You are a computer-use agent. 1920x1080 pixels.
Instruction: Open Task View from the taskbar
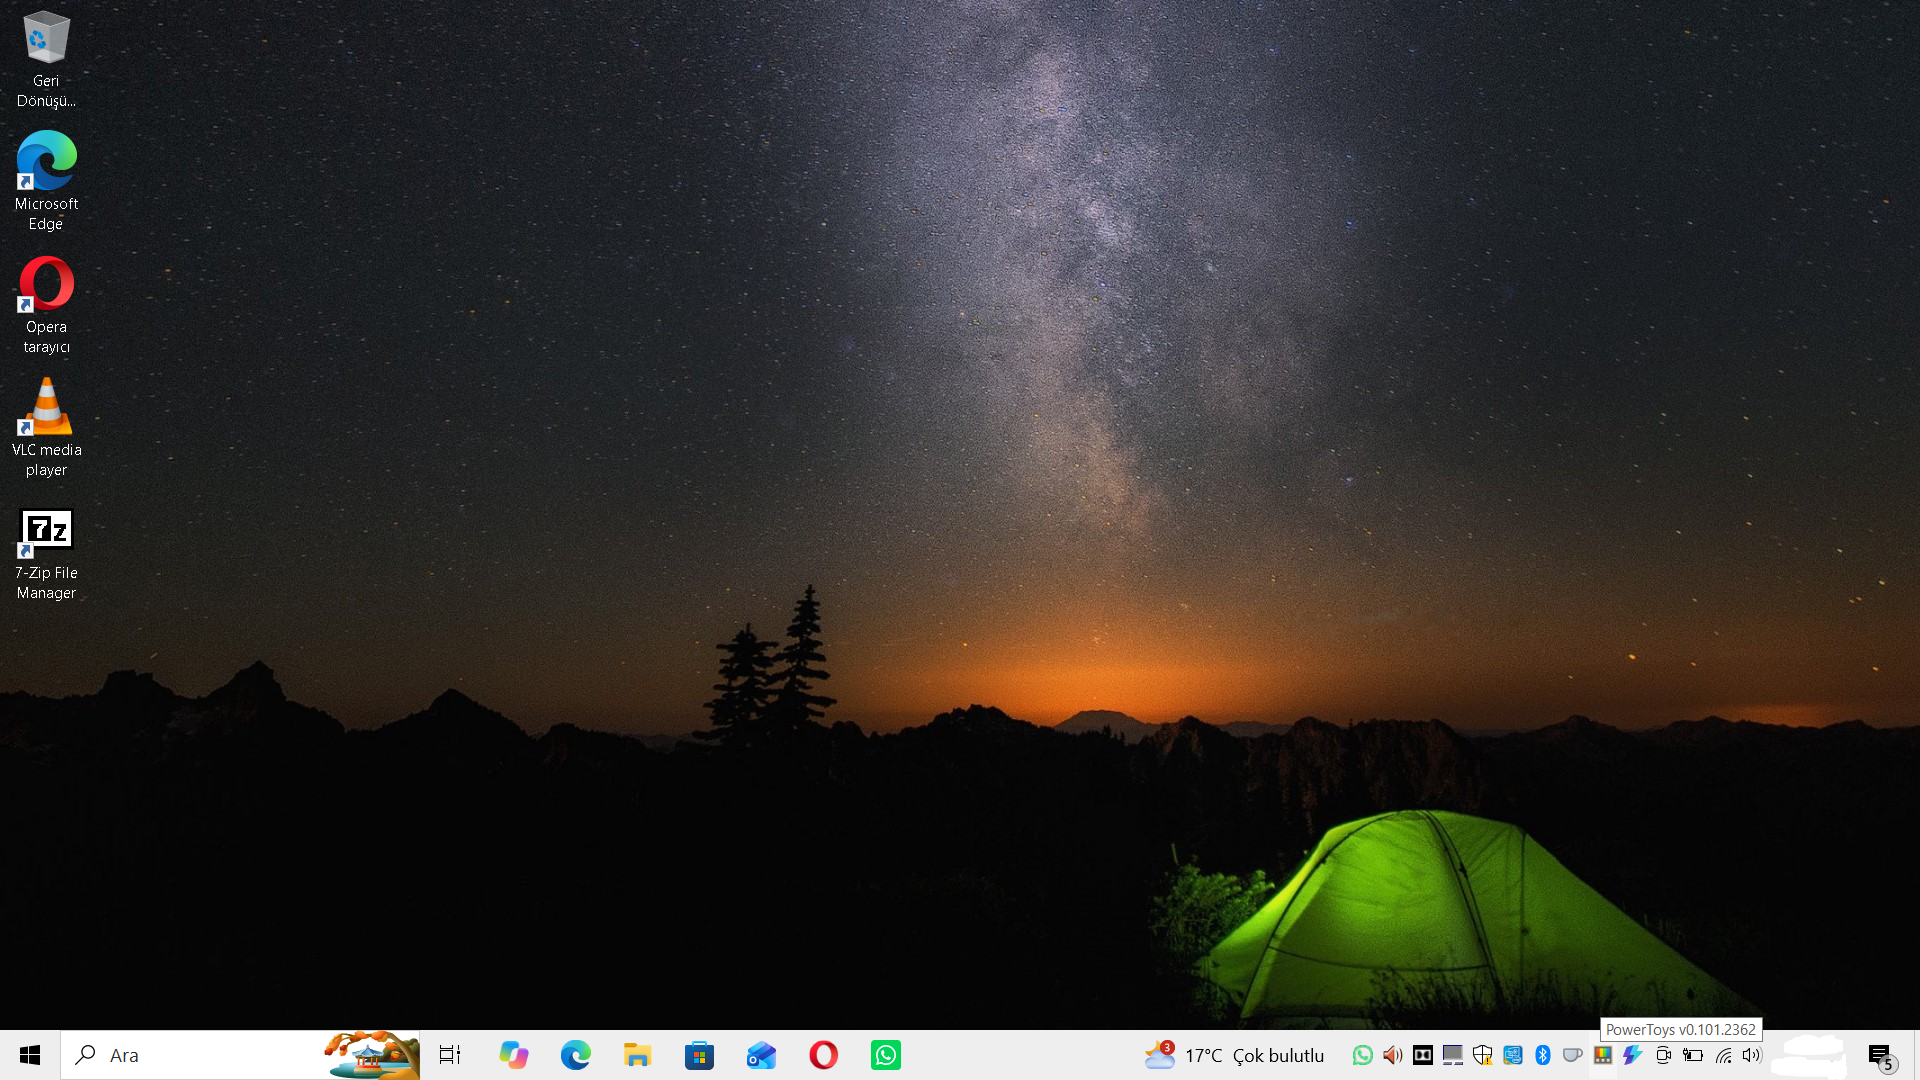[450, 1055]
